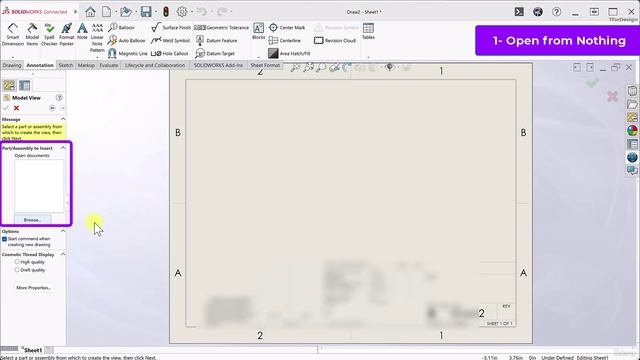This screenshot has width=640, height=360.
Task: Open the Sheet Format tab
Action: pos(265,65)
